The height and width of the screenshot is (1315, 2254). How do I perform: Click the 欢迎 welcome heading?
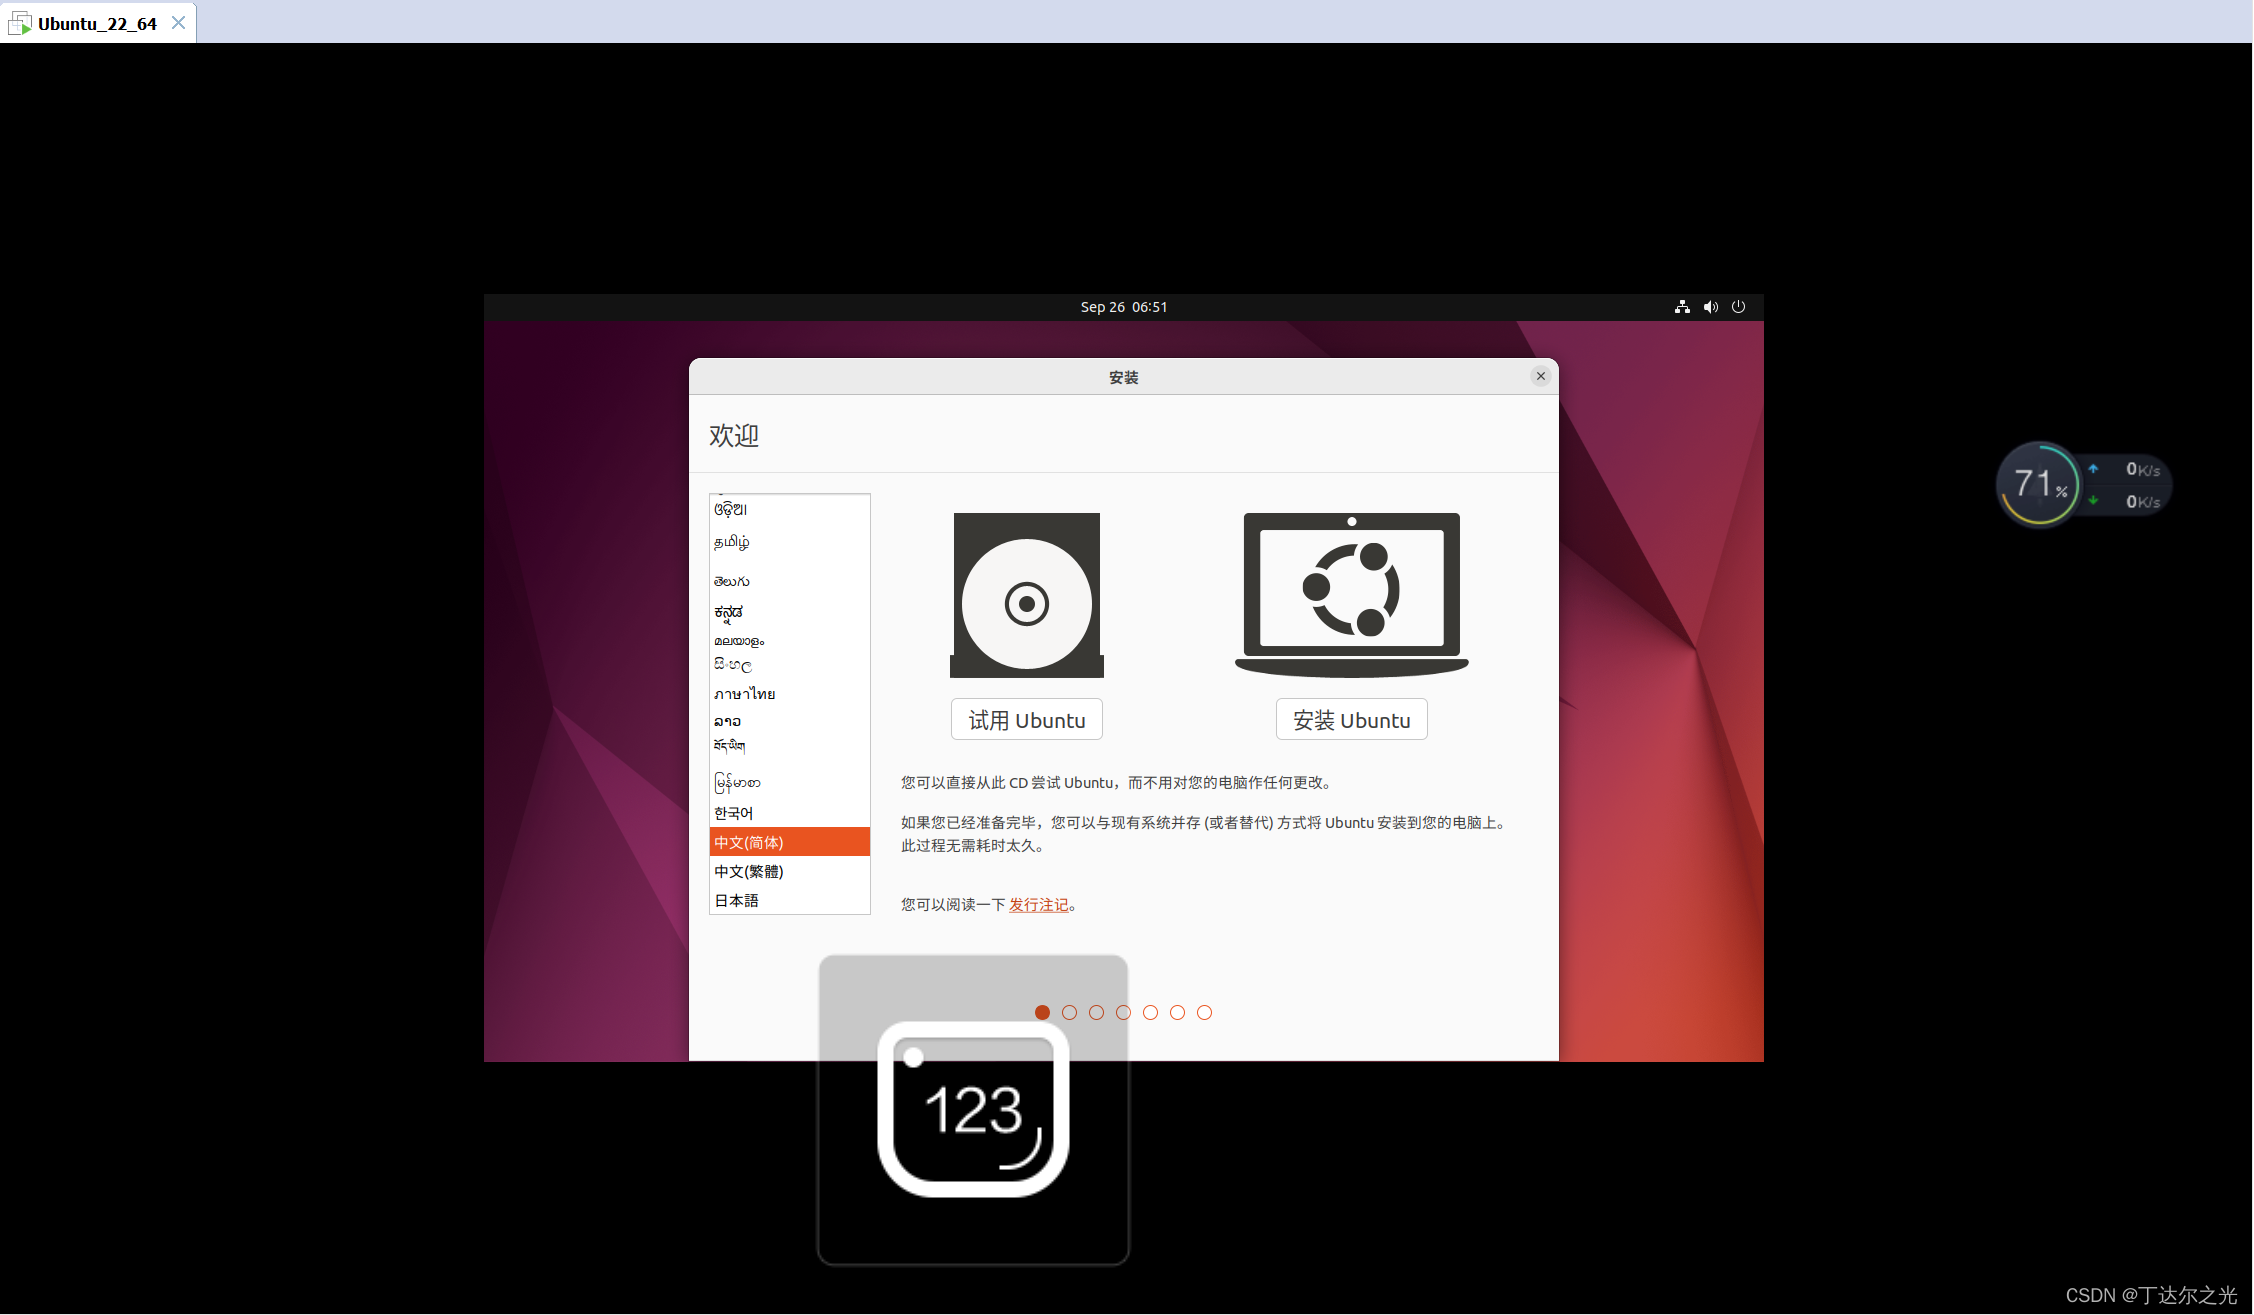pyautogui.click(x=734, y=435)
